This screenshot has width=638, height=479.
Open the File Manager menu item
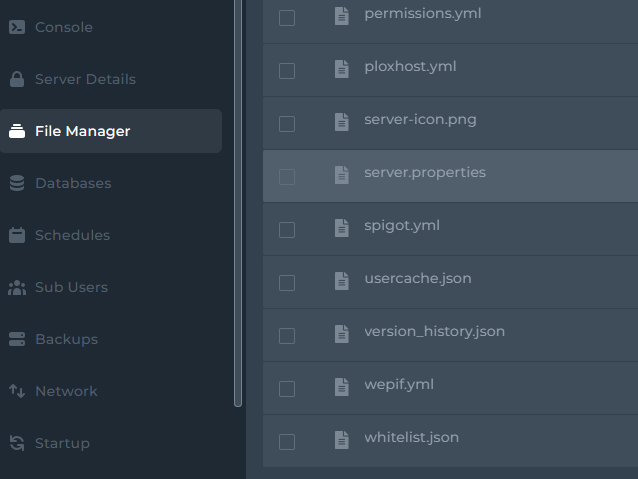pyautogui.click(x=82, y=131)
